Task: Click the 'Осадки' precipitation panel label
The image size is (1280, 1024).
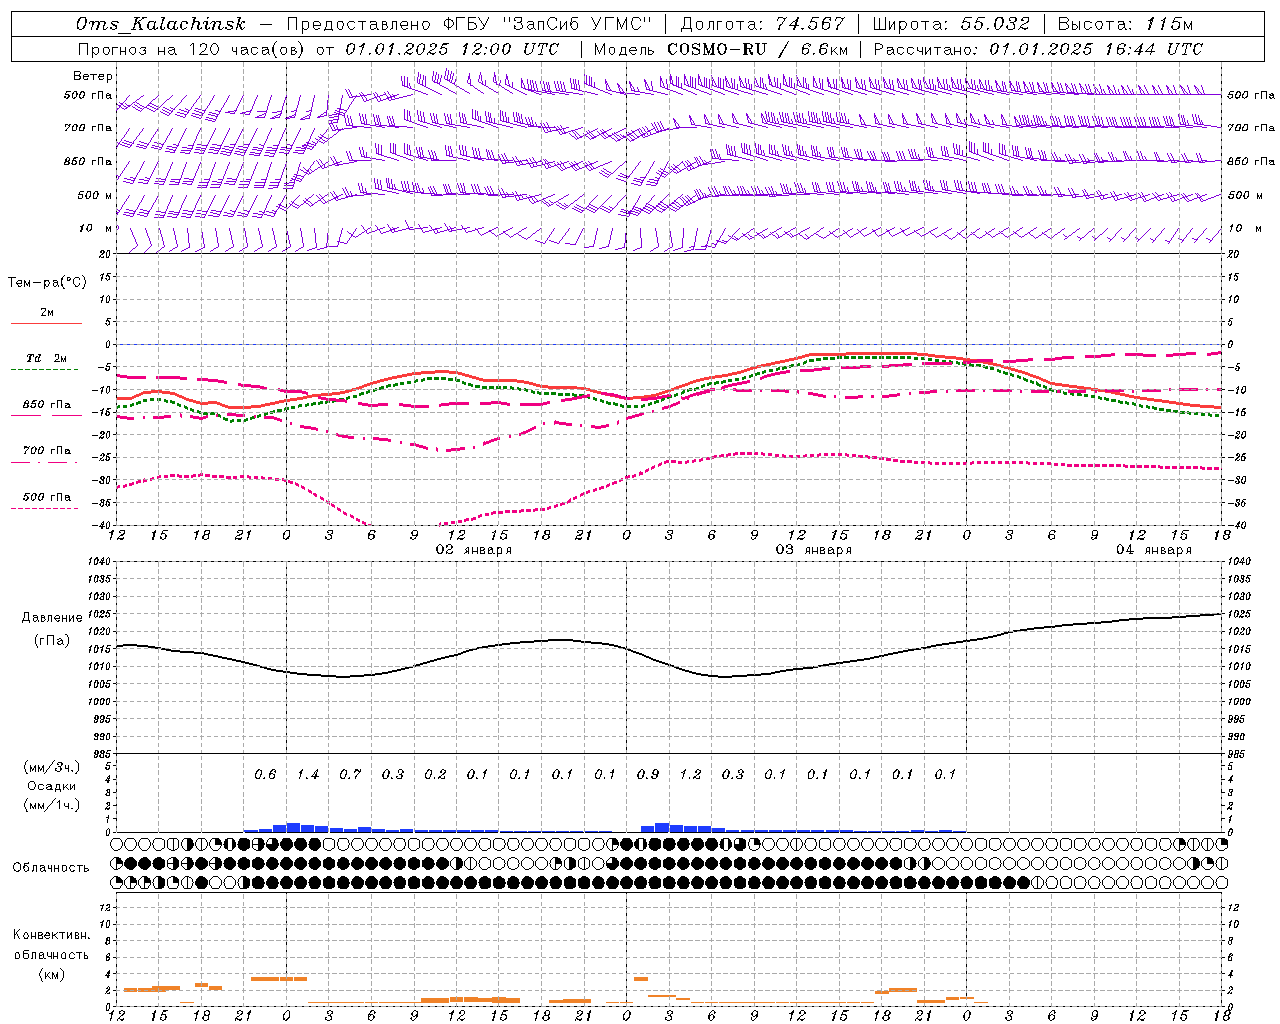Action: coord(51,786)
